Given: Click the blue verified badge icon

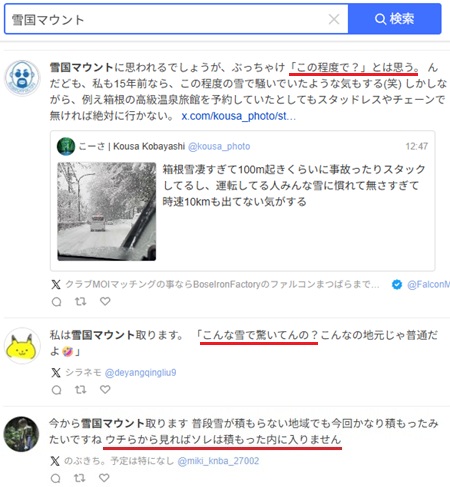Looking at the screenshot, I should point(397,284).
